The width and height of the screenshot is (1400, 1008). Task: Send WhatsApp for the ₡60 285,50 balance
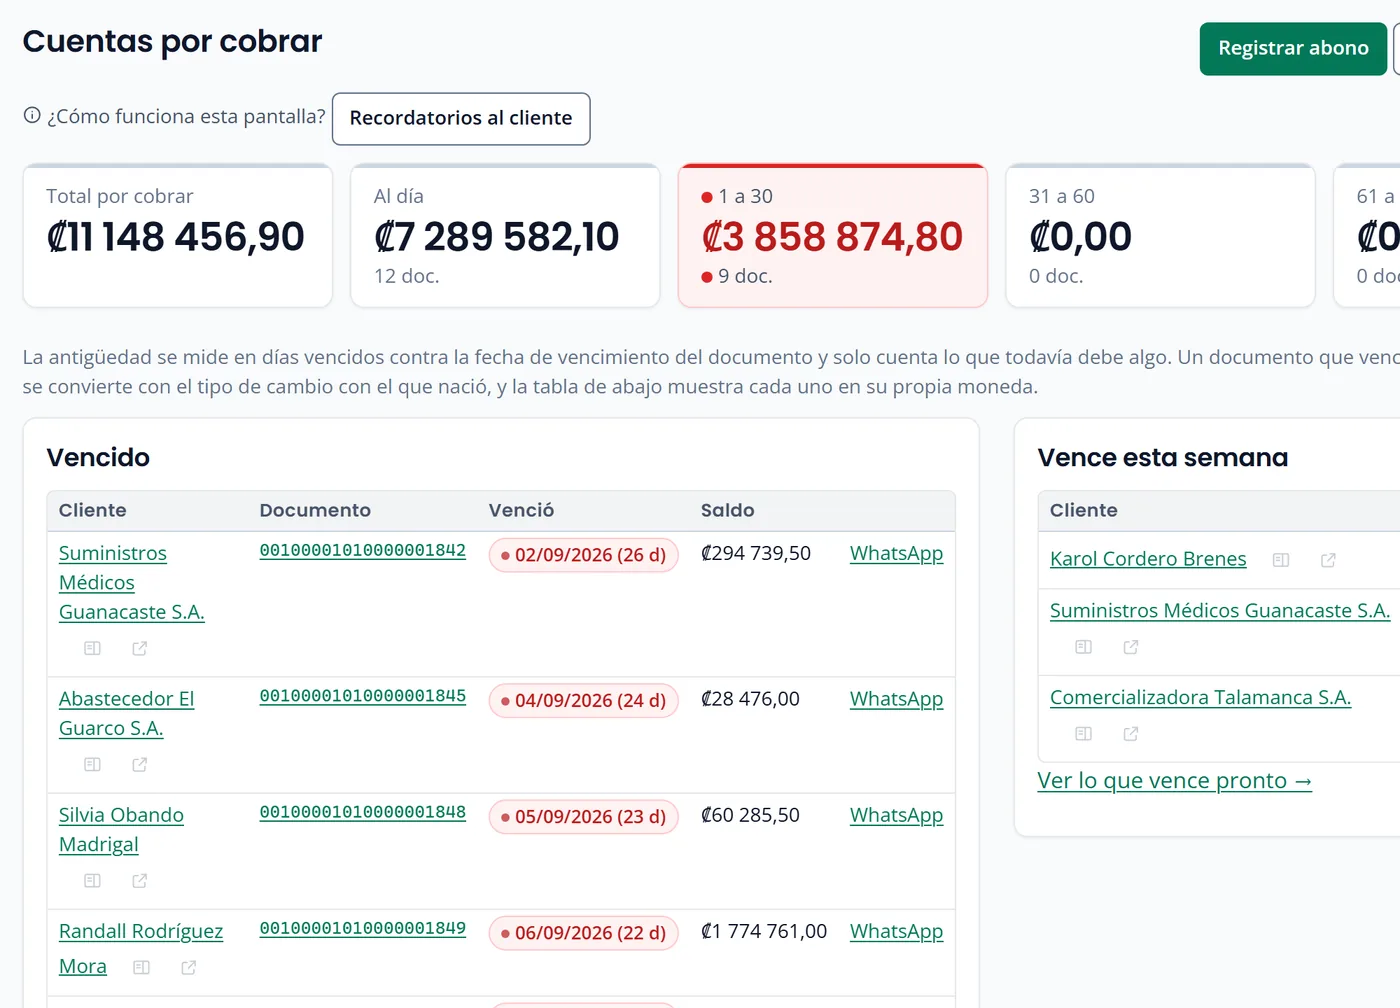point(896,815)
